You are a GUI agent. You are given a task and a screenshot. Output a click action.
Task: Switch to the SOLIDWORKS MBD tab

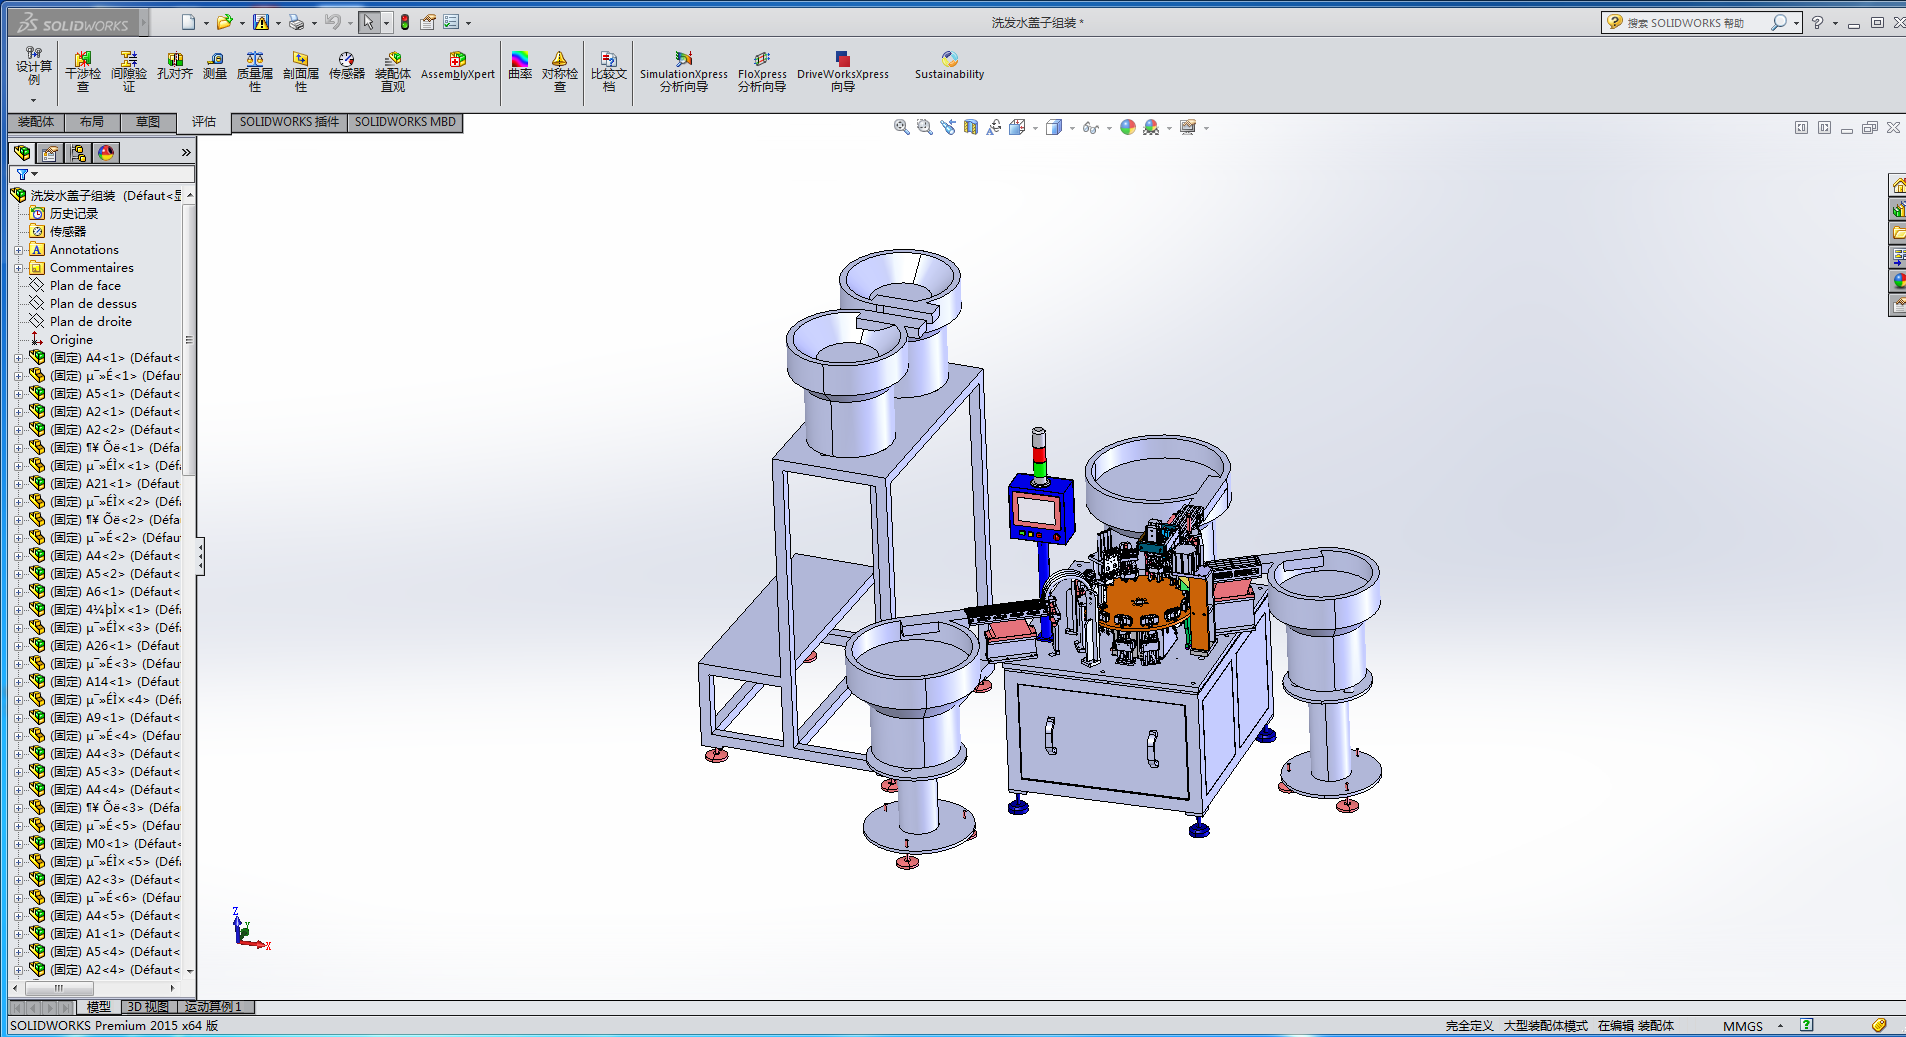(x=405, y=122)
